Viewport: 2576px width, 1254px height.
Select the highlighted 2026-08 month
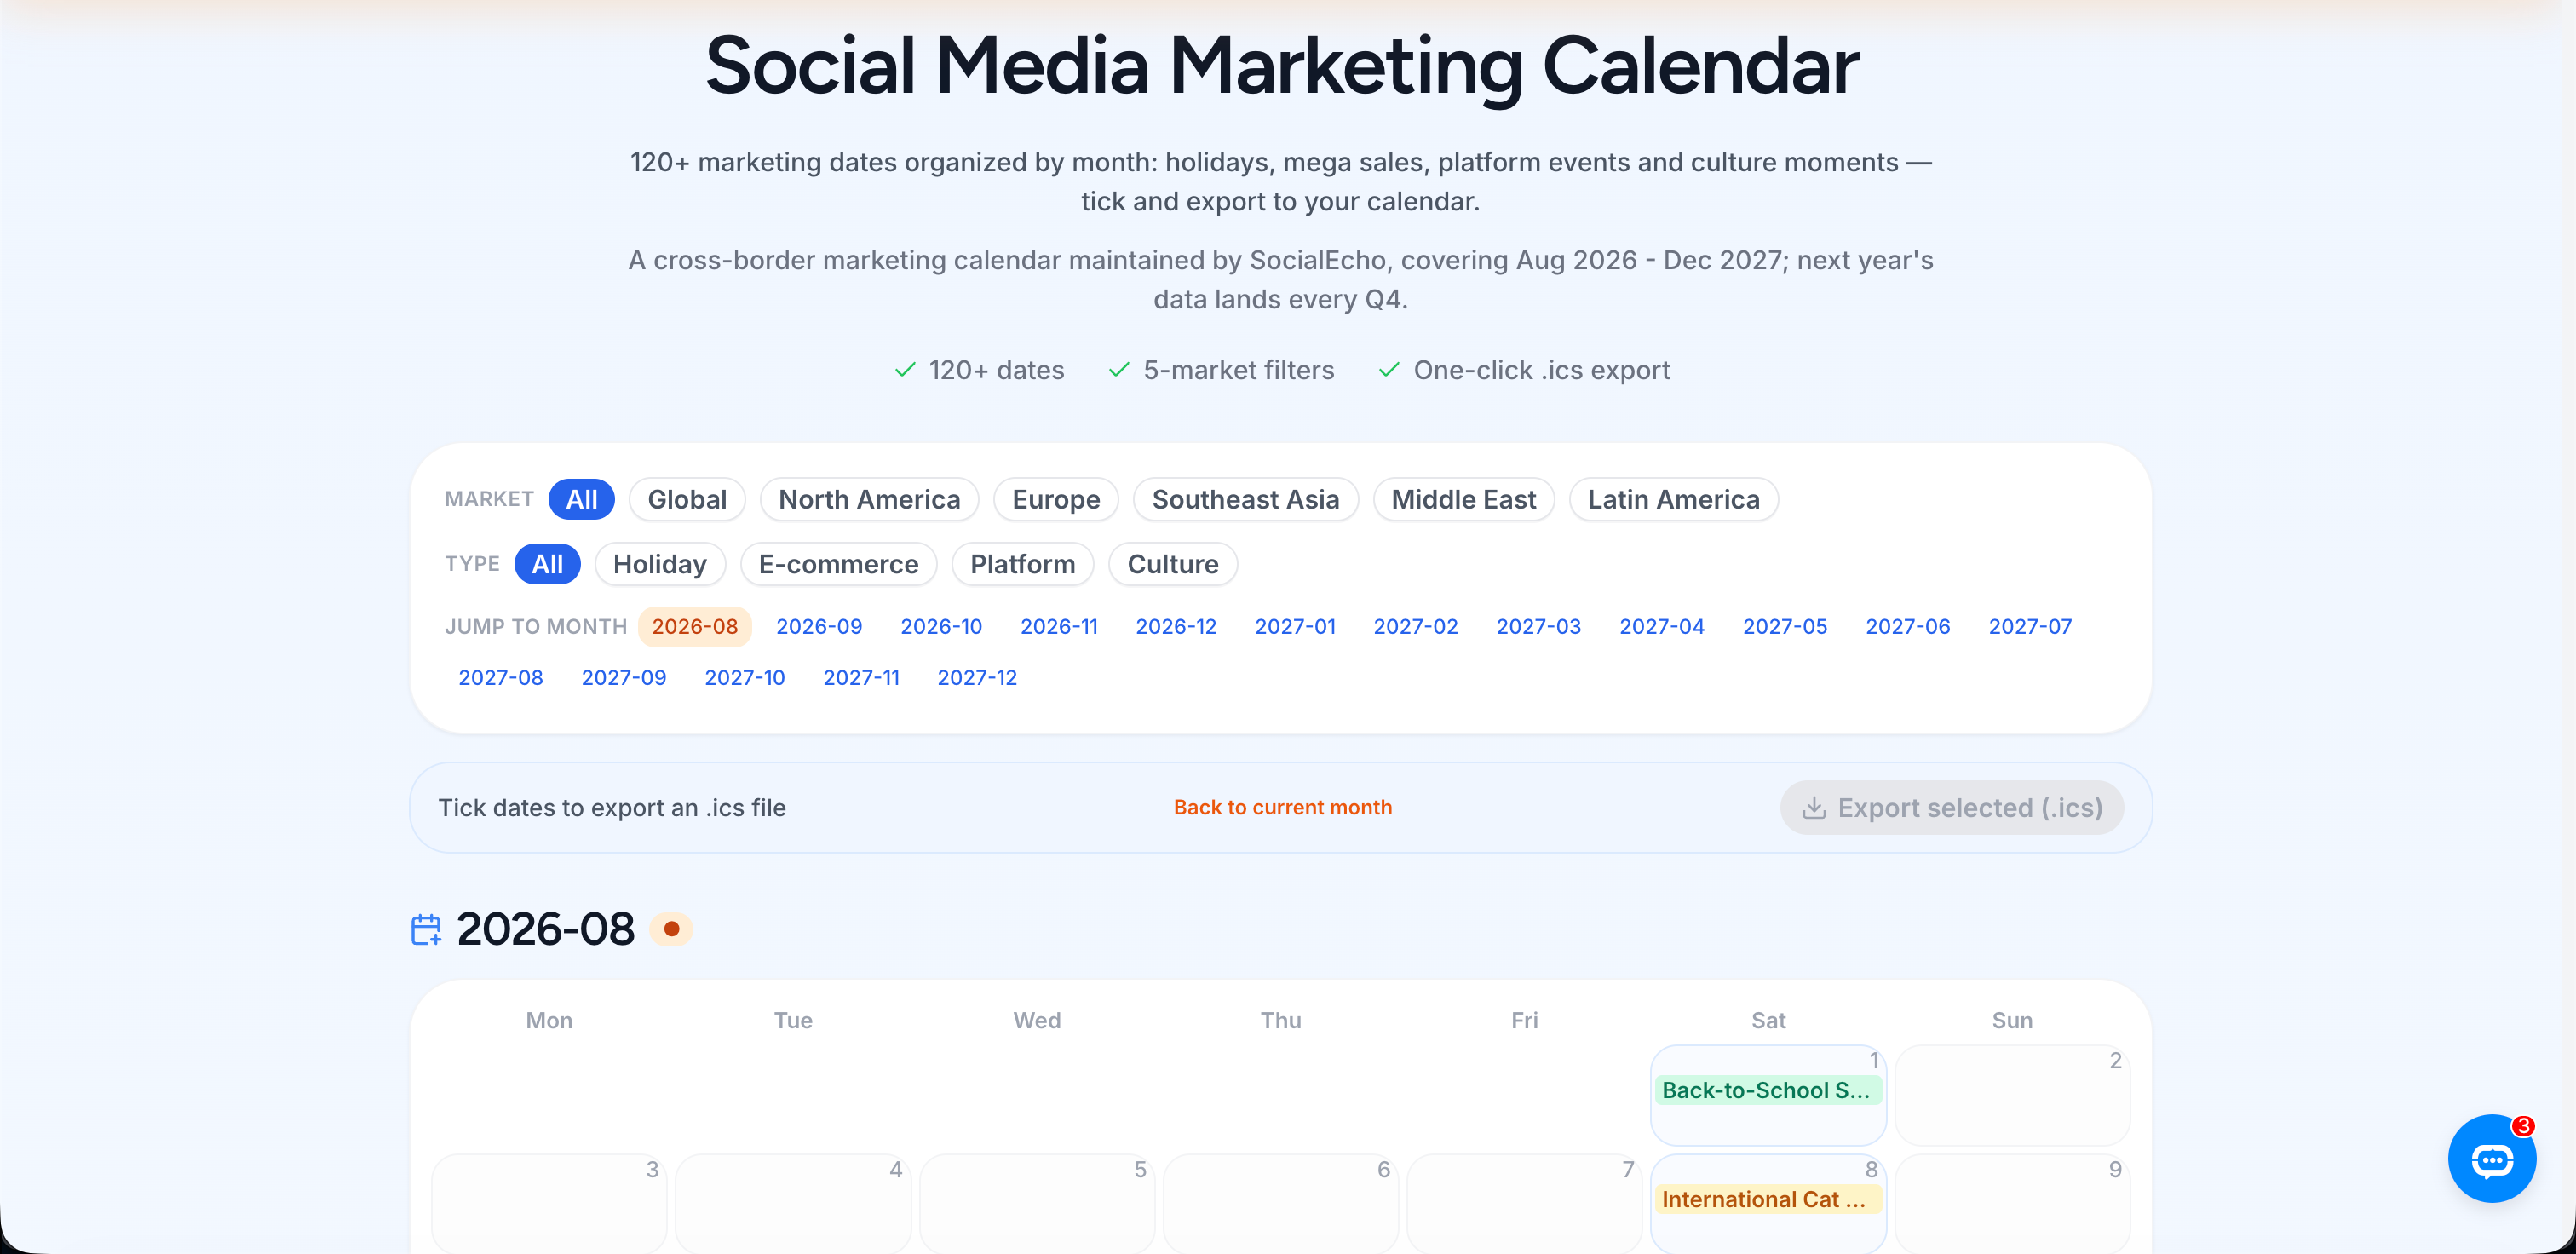(x=694, y=626)
